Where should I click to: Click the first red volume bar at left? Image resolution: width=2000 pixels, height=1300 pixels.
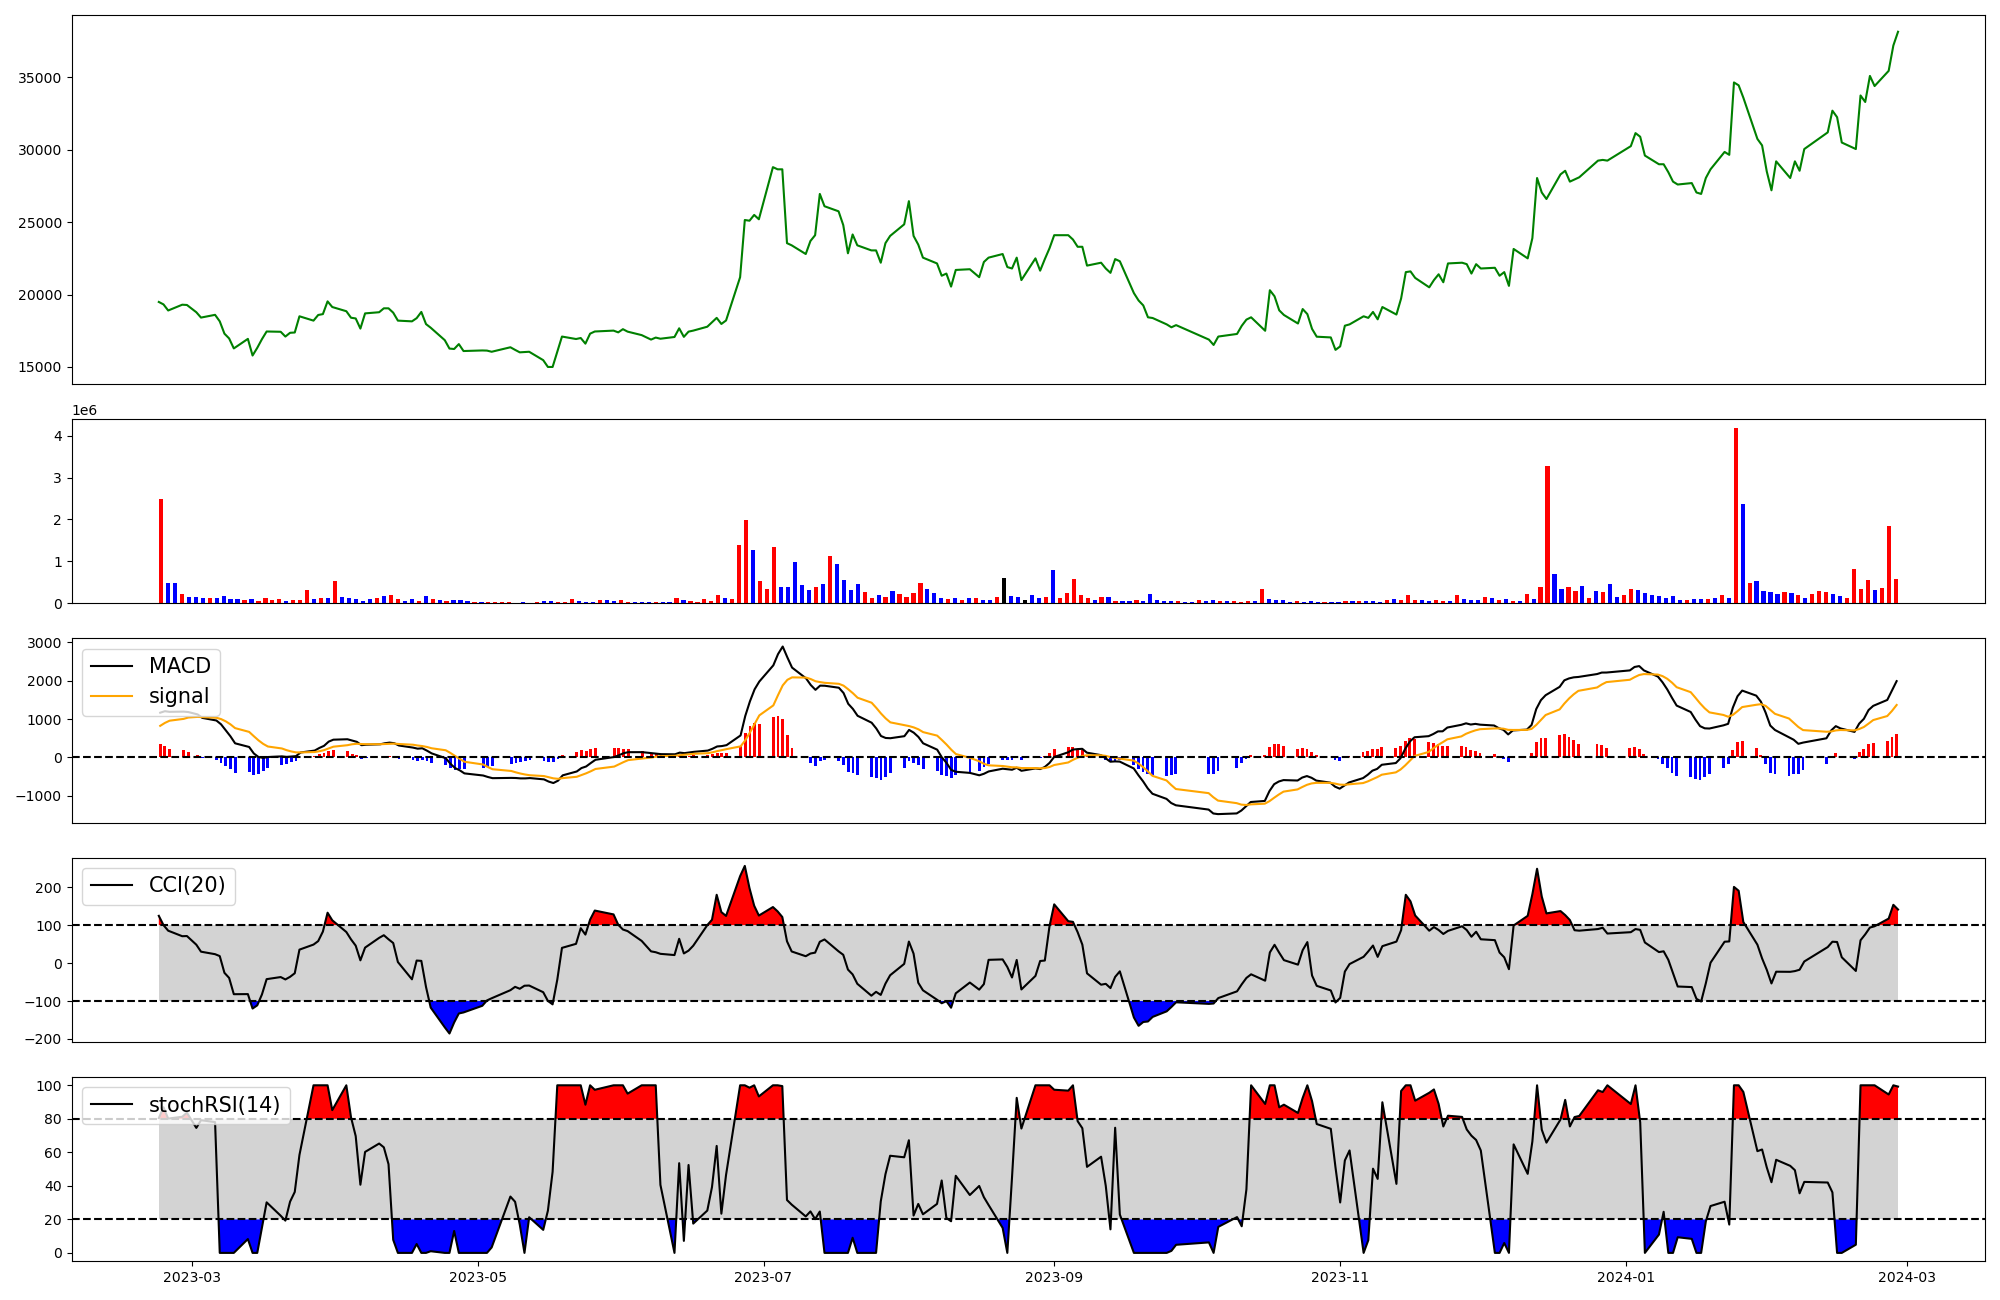tap(161, 551)
